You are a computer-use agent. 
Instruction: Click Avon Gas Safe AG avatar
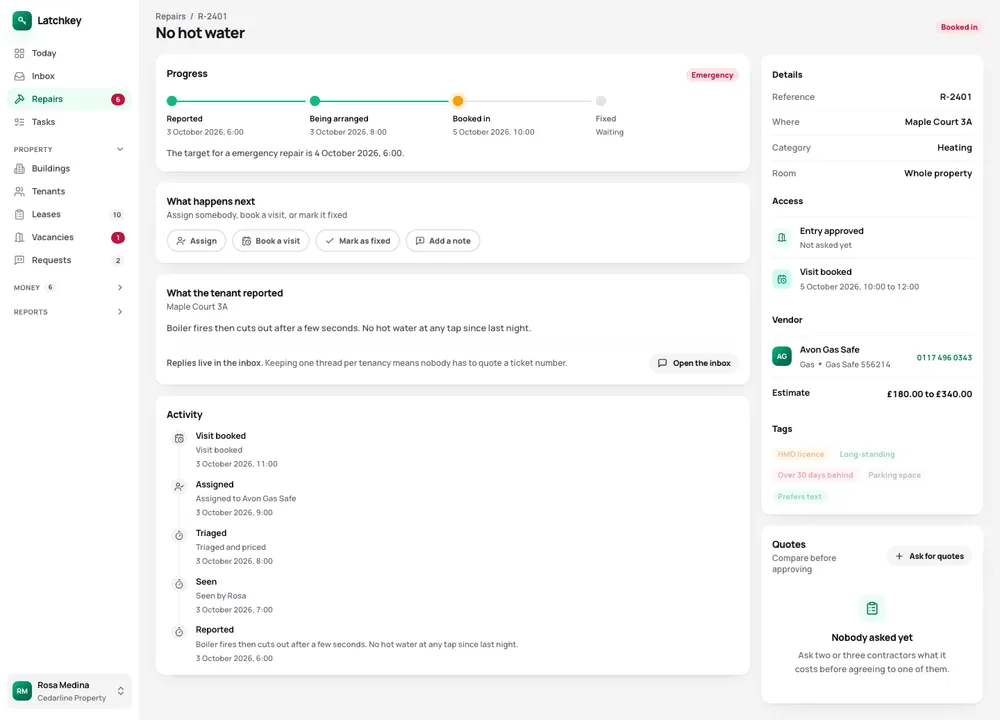click(x=782, y=356)
